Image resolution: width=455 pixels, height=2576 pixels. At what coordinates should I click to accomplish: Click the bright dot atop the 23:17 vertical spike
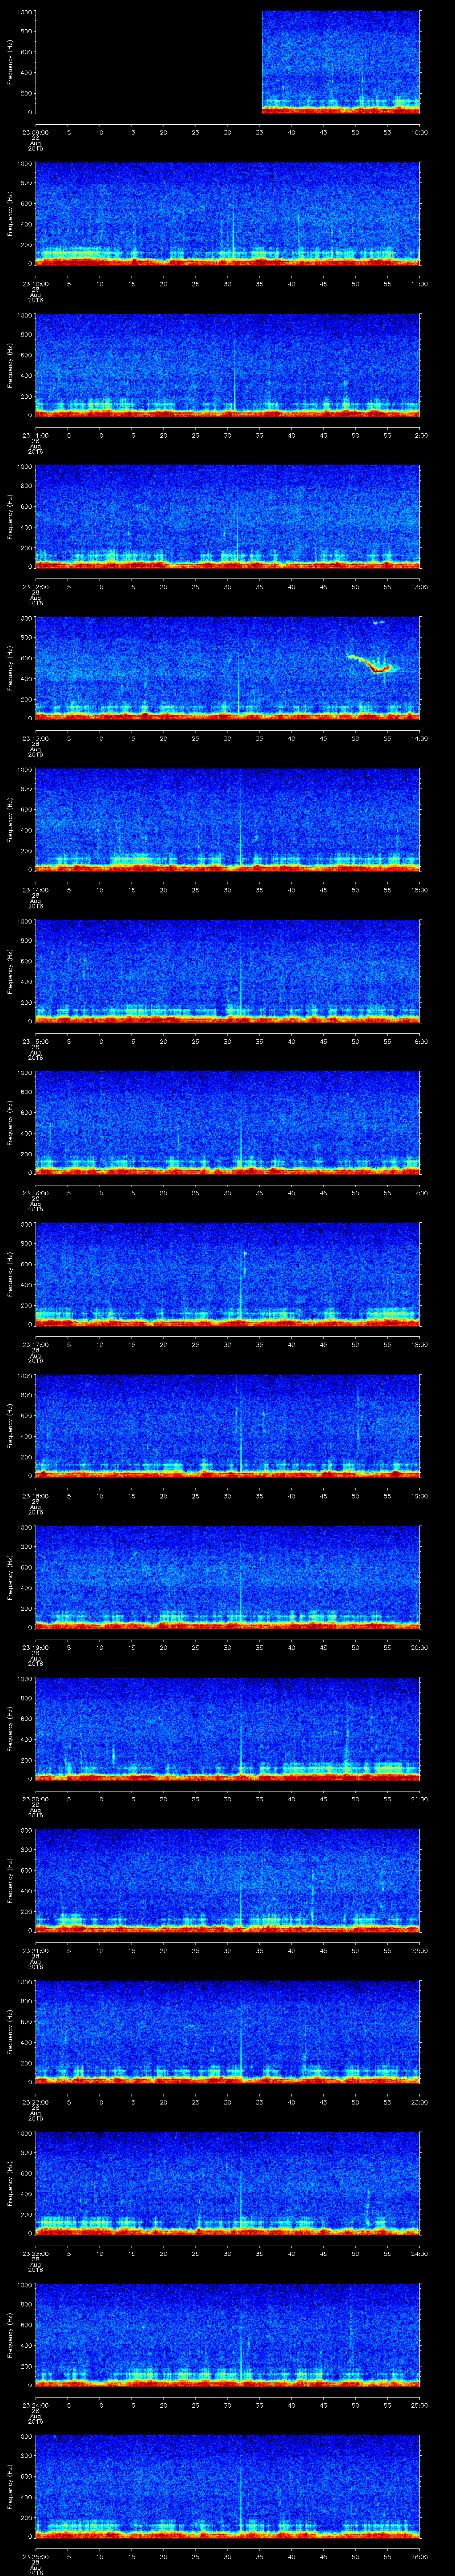tap(245, 1252)
